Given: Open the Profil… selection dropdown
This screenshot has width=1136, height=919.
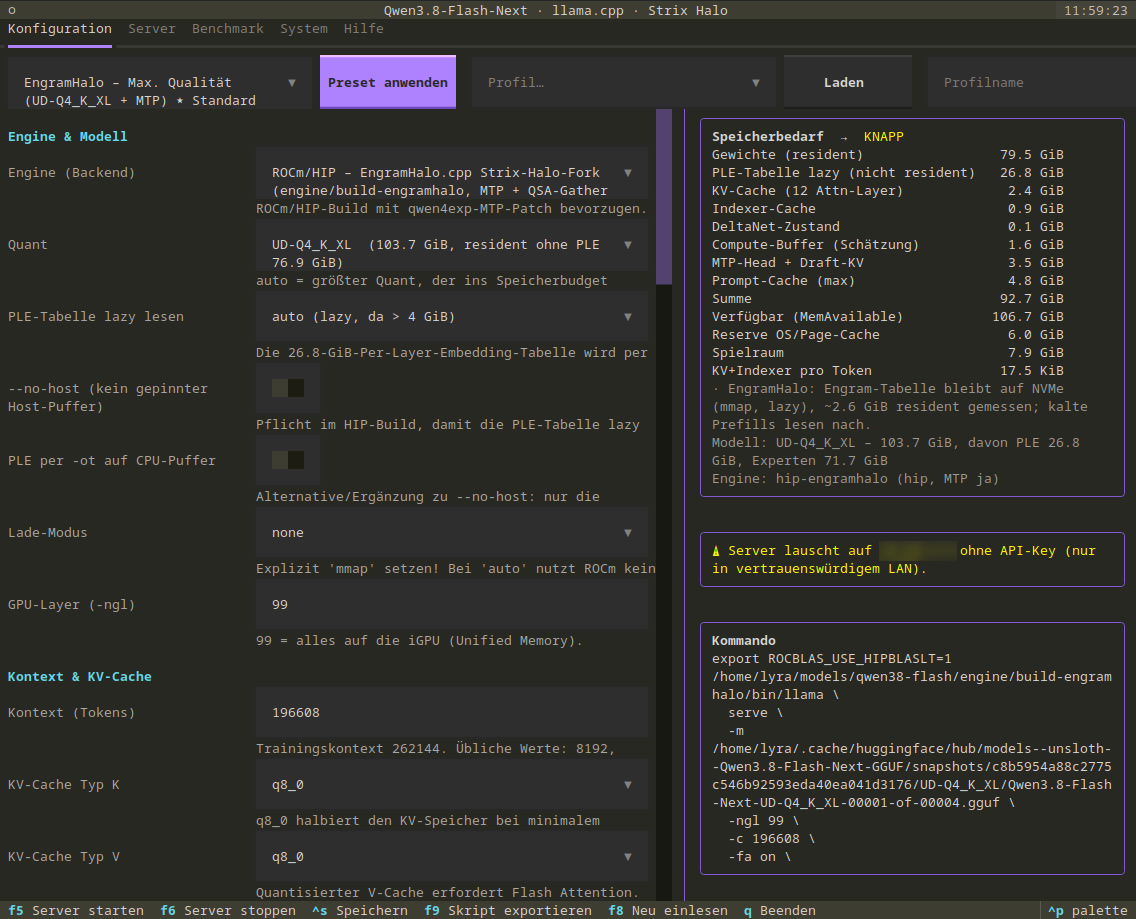Looking at the screenshot, I should (623, 83).
